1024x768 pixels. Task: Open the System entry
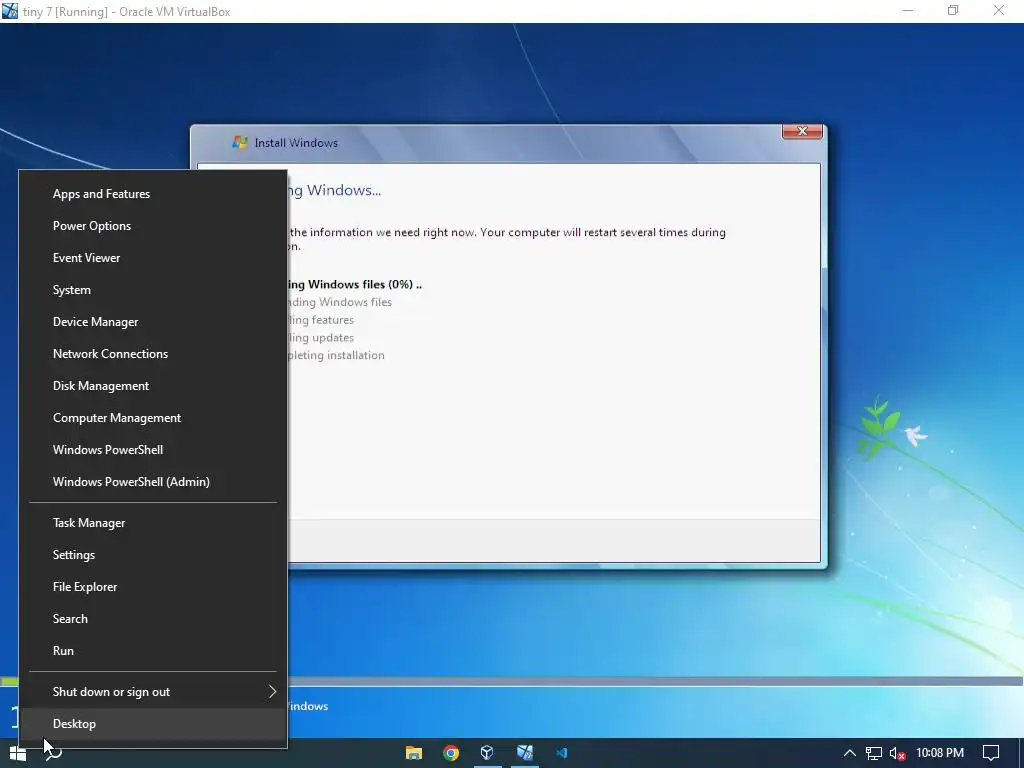click(153, 290)
